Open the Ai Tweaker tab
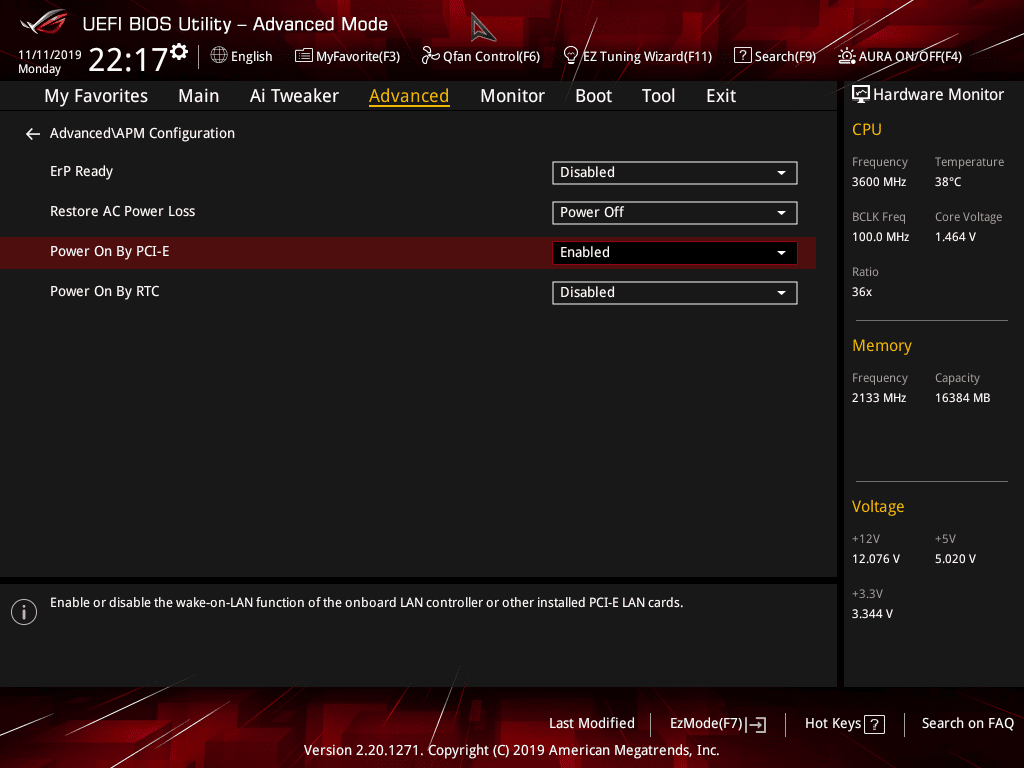The image size is (1024, 768). [294, 96]
